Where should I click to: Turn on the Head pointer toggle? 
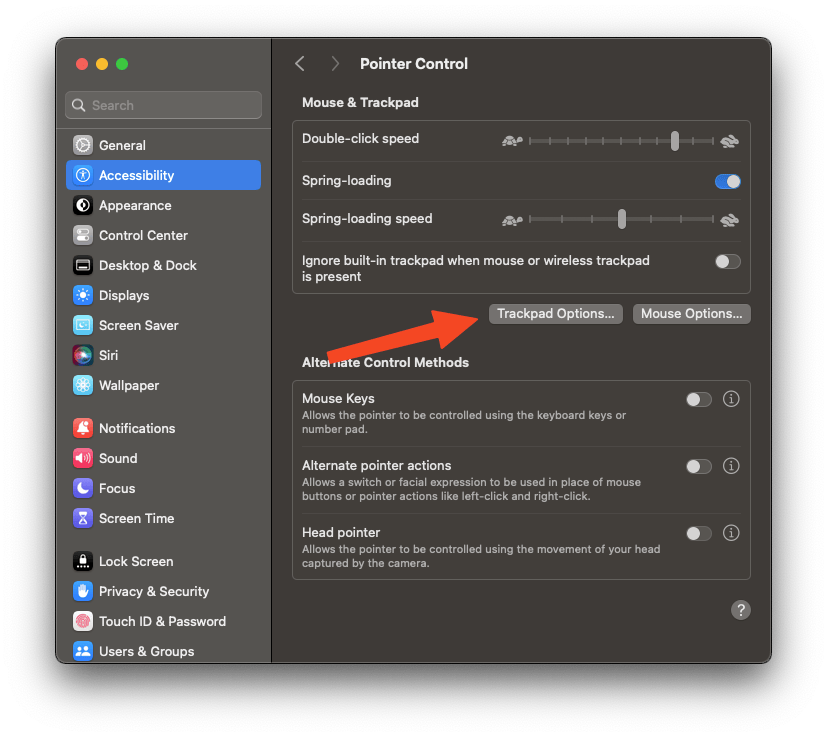tap(699, 533)
